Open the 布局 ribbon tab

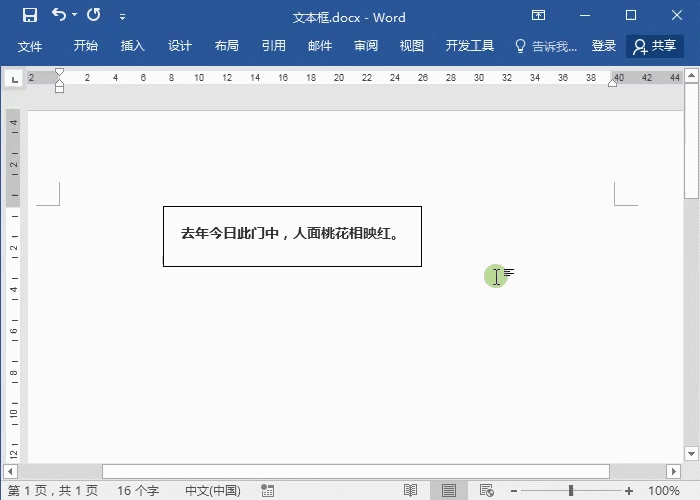point(226,46)
